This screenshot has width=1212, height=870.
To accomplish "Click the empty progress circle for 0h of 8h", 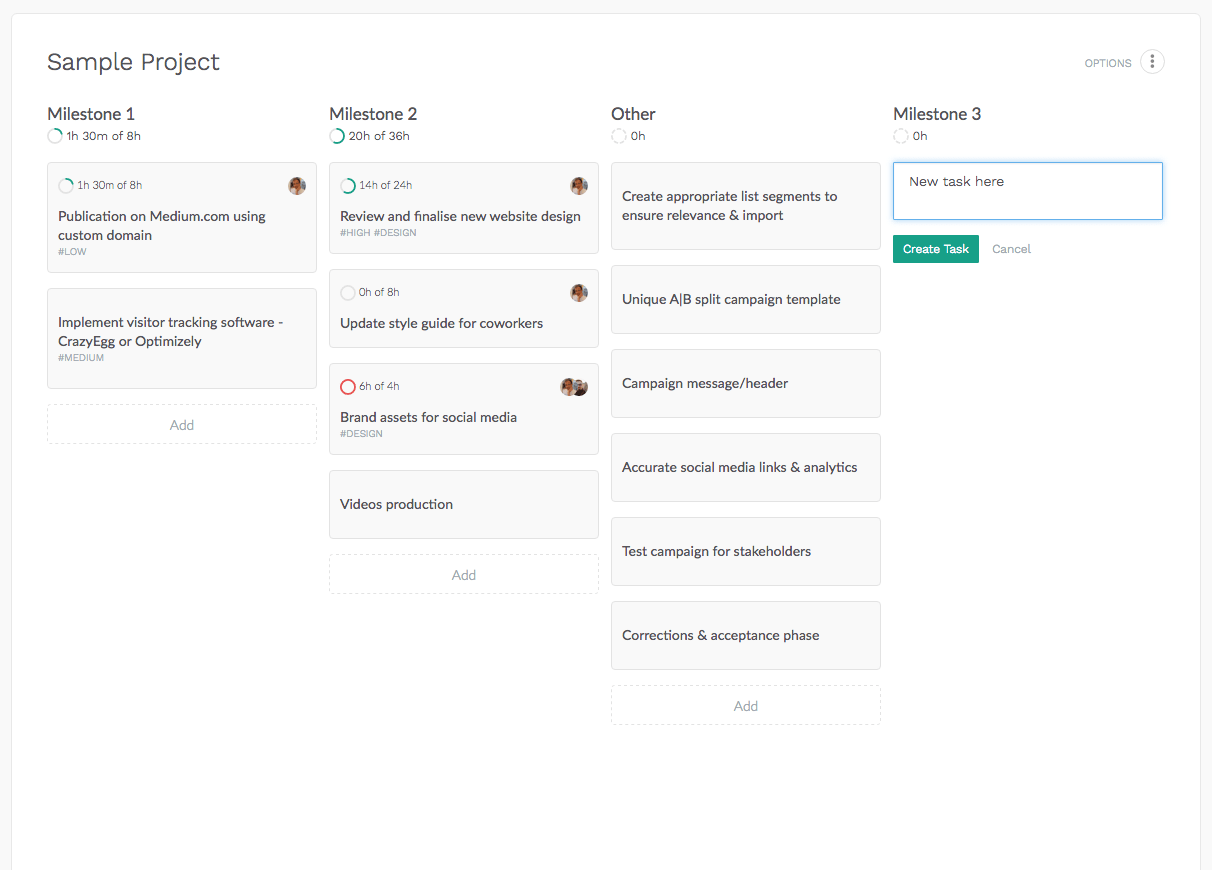I will point(348,293).
